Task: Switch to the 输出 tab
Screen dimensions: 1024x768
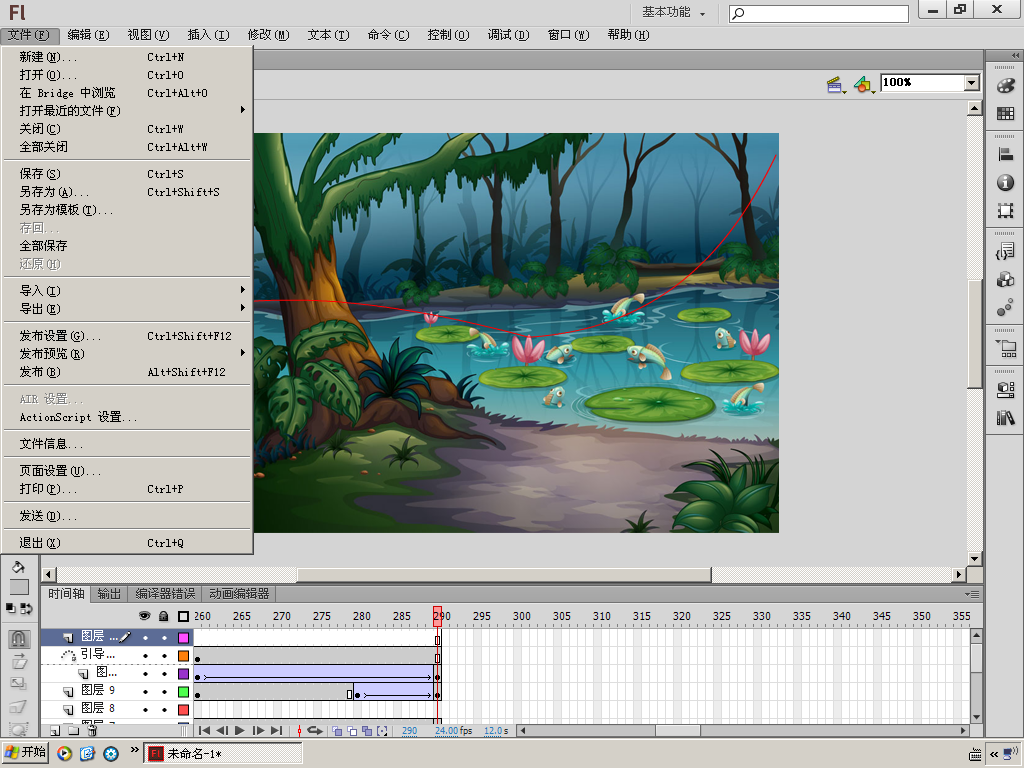Action: coord(109,594)
